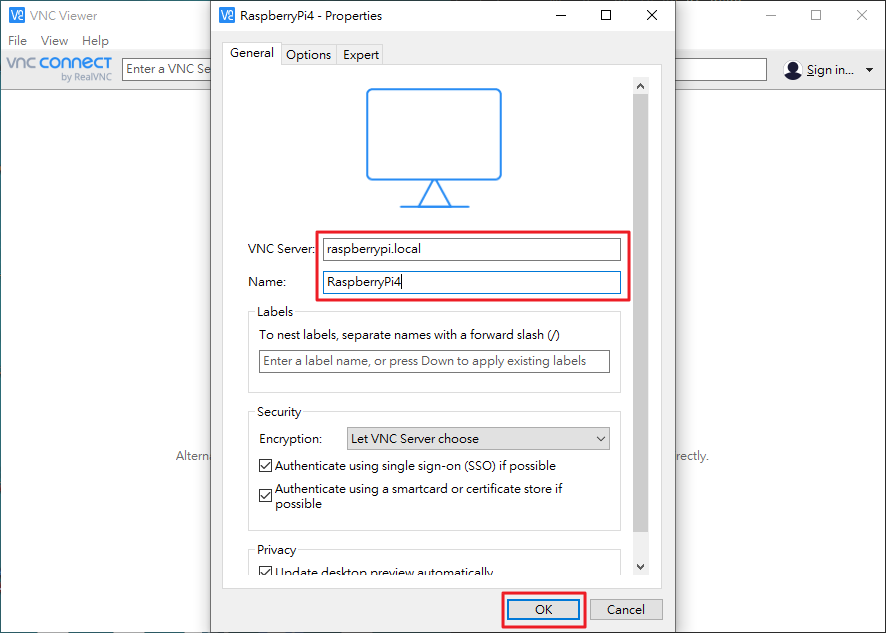886x633 pixels.
Task: Click the scrollbar down arrow in dialog
Action: (x=640, y=566)
